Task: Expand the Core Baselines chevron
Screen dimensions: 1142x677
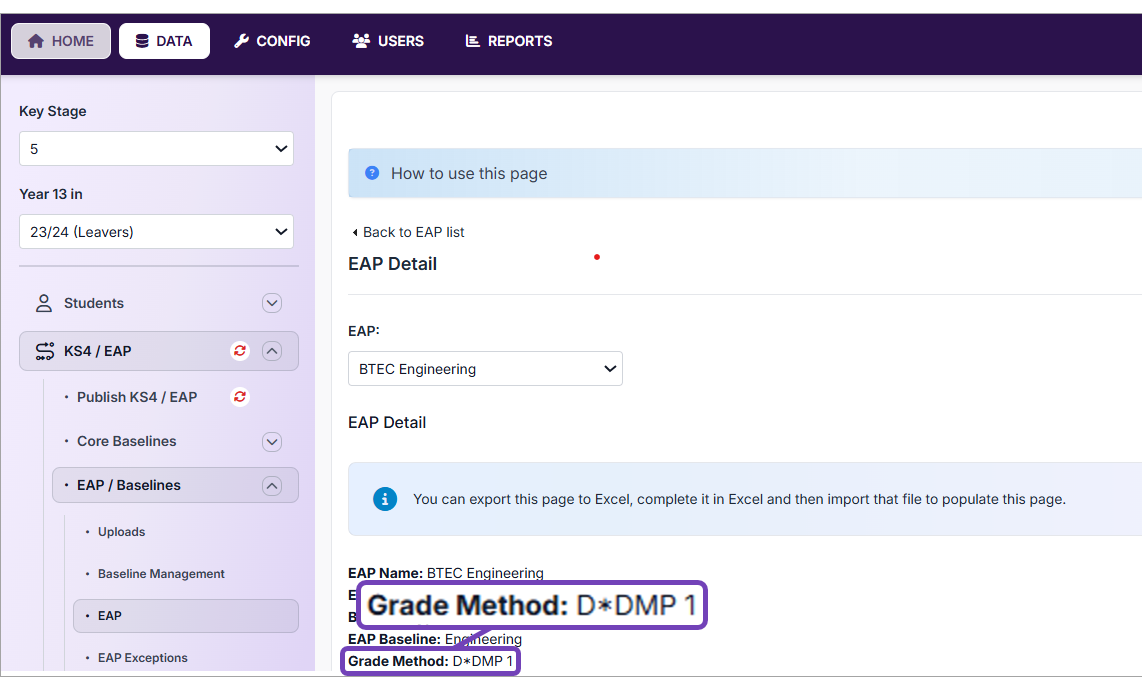Action: coord(272,441)
